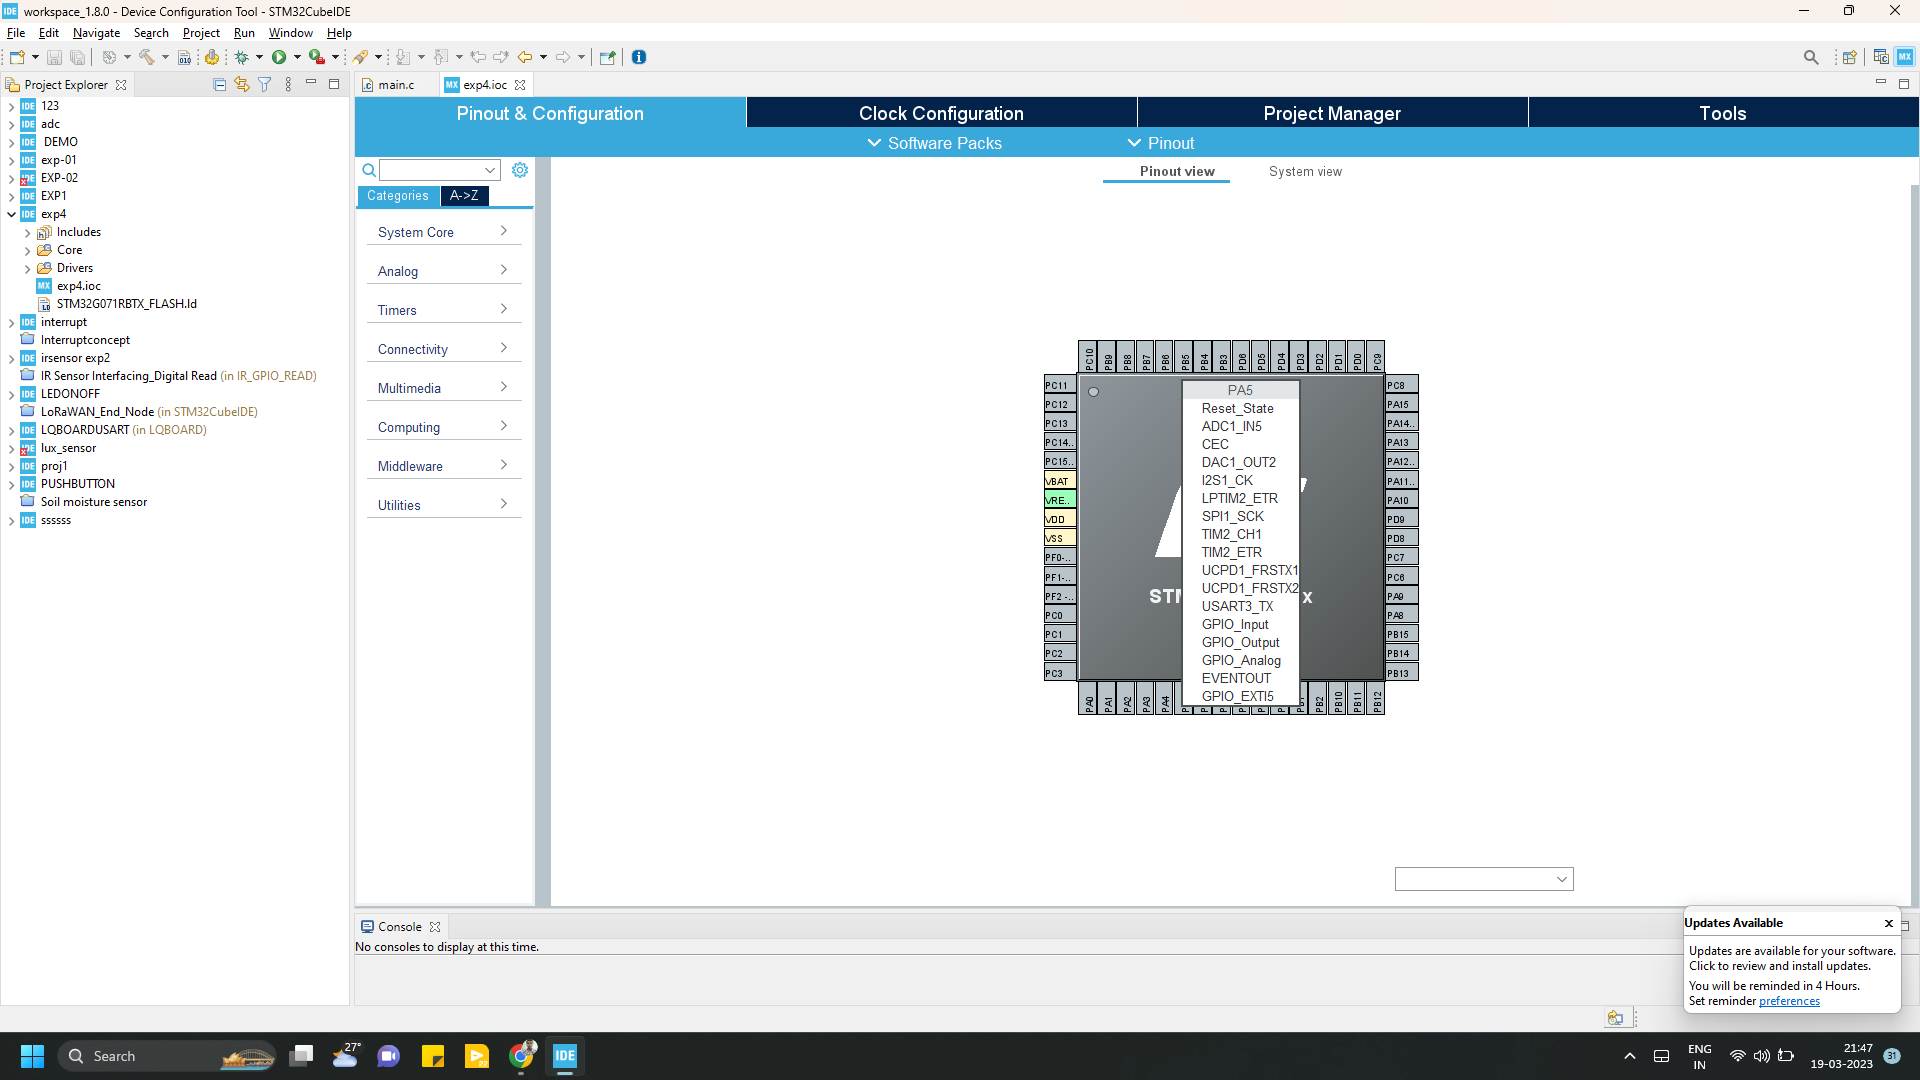Open the Pinout settings gear icon
Image resolution: width=1920 pixels, height=1080 pixels.
click(519, 170)
